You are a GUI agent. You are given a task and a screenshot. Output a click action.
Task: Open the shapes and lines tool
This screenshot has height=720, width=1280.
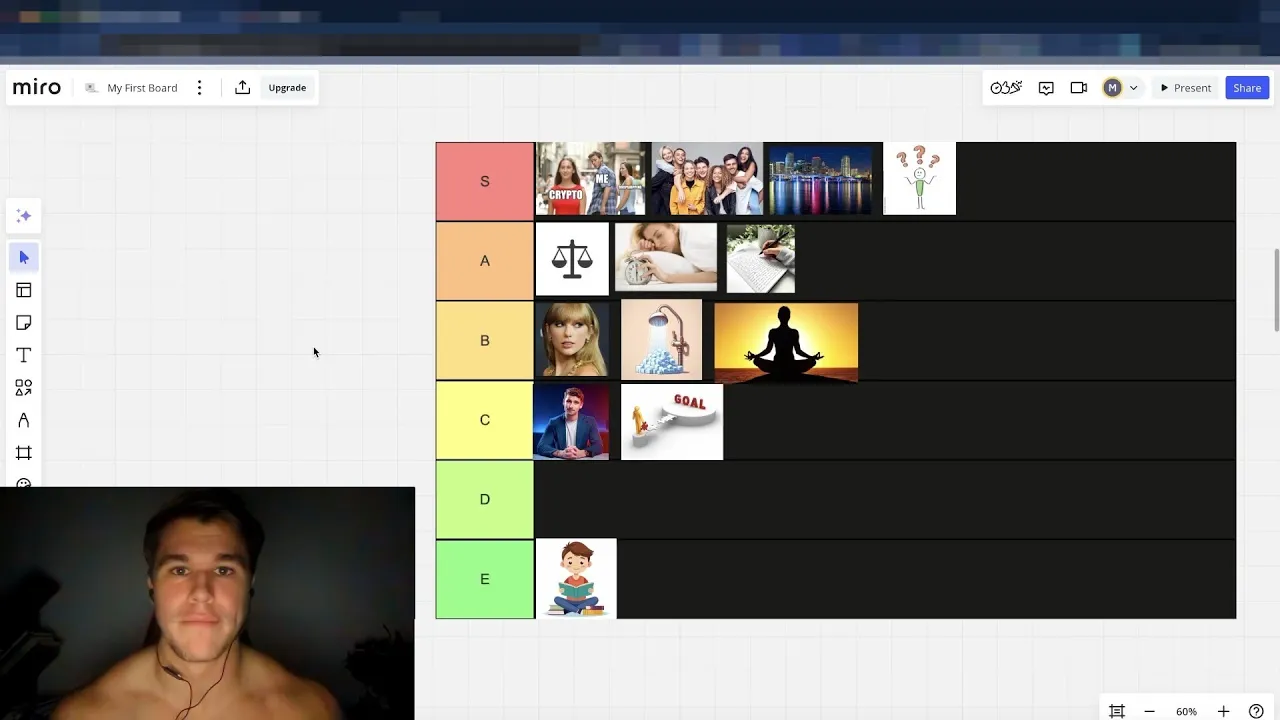(x=24, y=388)
